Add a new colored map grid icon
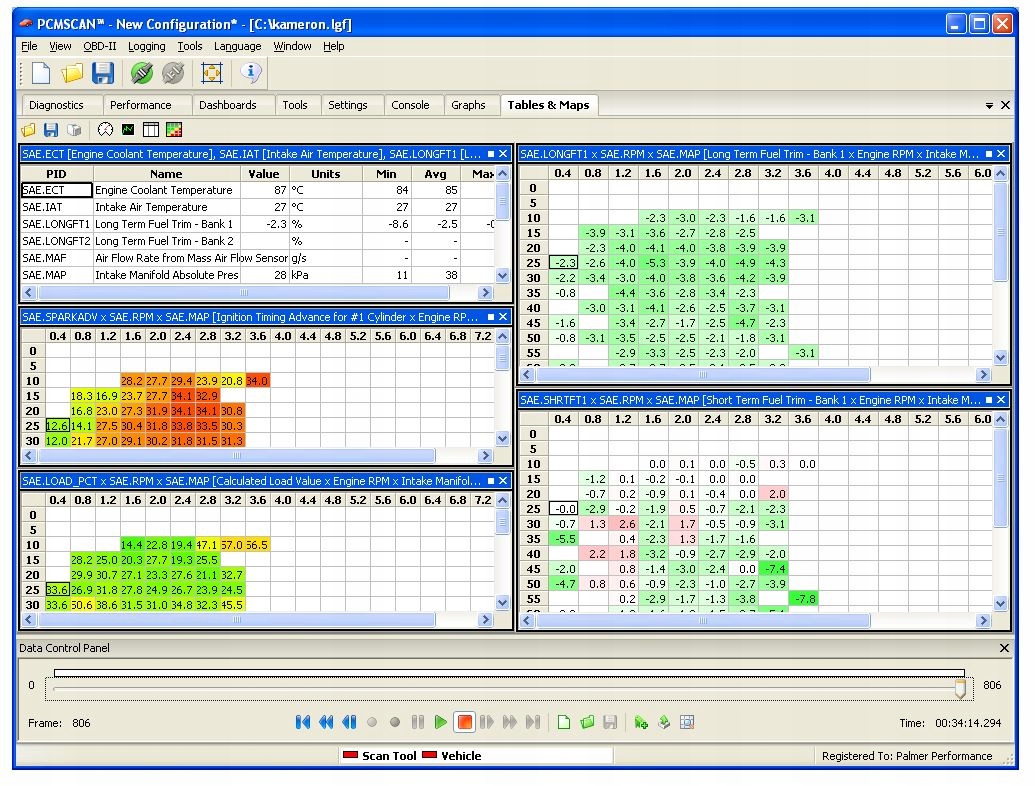1036x786 pixels. tap(174, 130)
